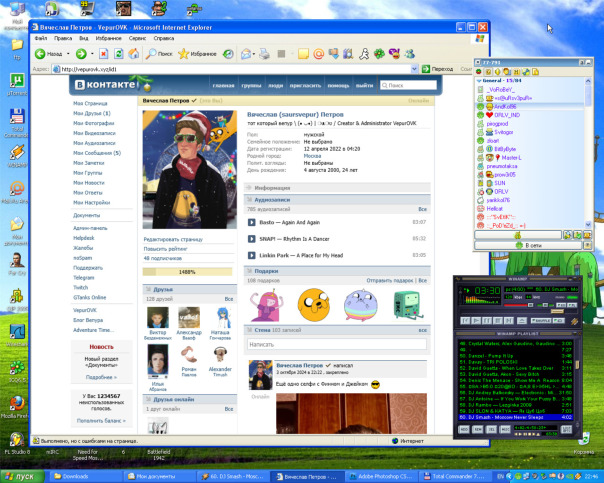
Task: Go to the Home page icon in IE
Action: [x=134, y=54]
